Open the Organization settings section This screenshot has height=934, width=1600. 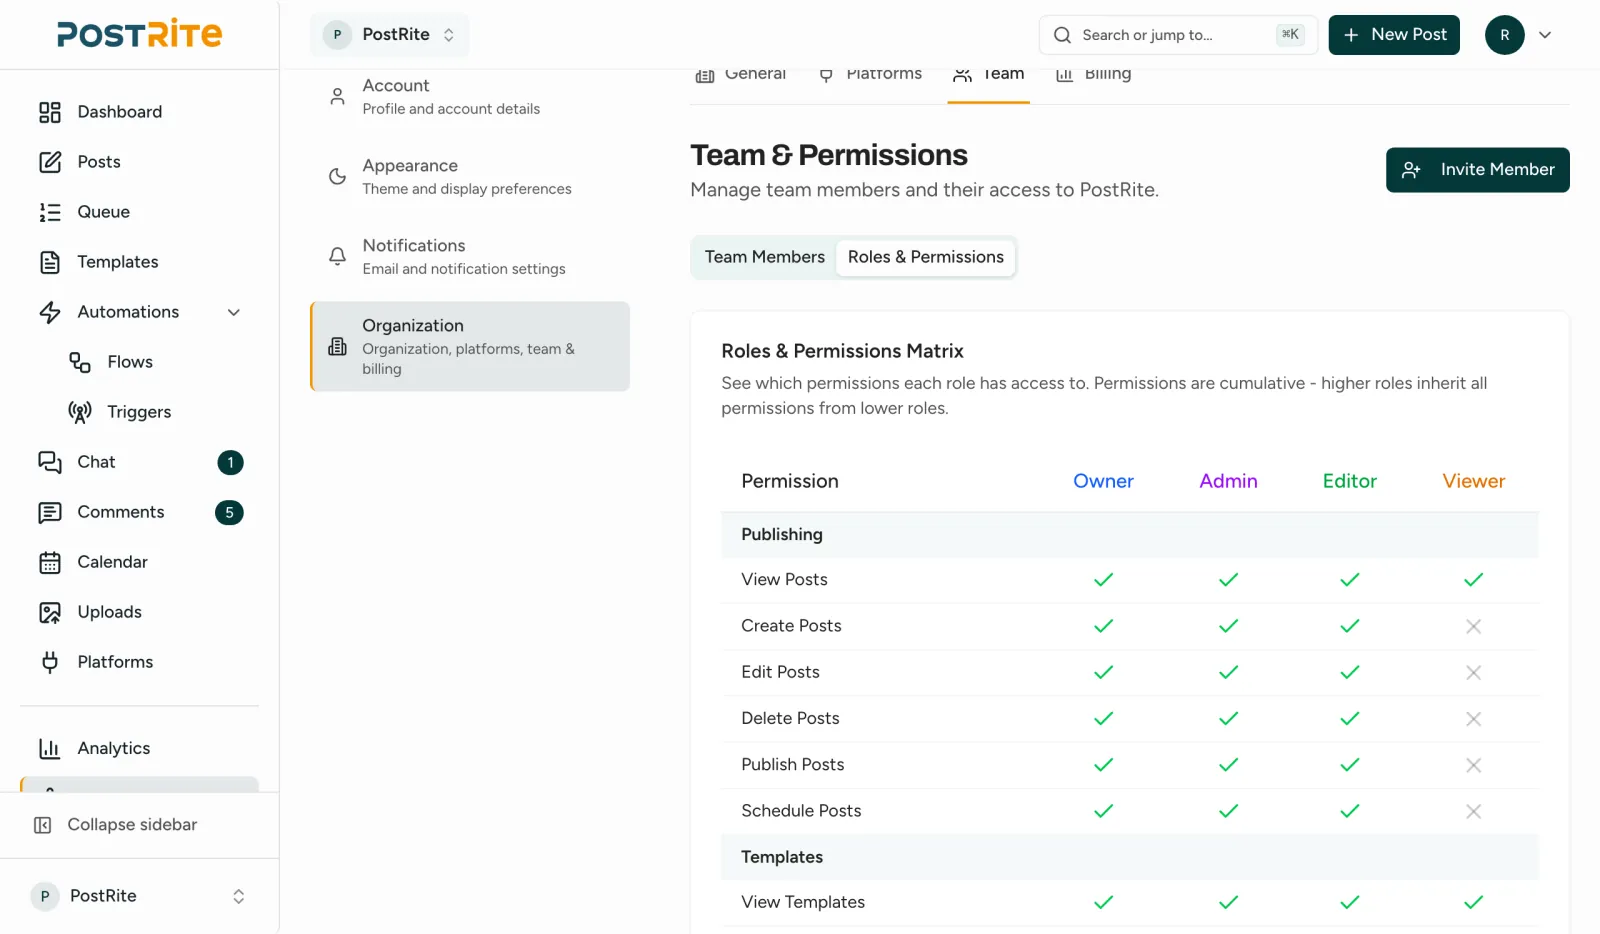click(470, 346)
